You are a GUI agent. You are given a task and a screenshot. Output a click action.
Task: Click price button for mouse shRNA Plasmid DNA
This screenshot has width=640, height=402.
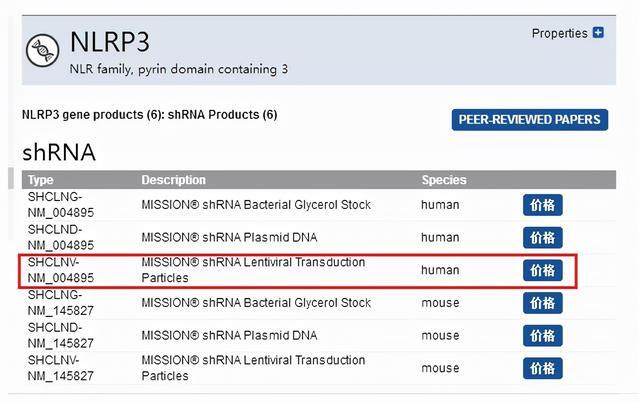pos(542,336)
